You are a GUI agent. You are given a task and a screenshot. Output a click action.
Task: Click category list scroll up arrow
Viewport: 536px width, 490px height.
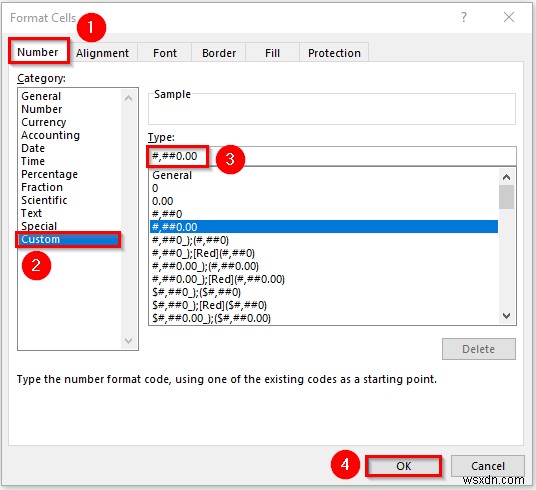point(129,98)
